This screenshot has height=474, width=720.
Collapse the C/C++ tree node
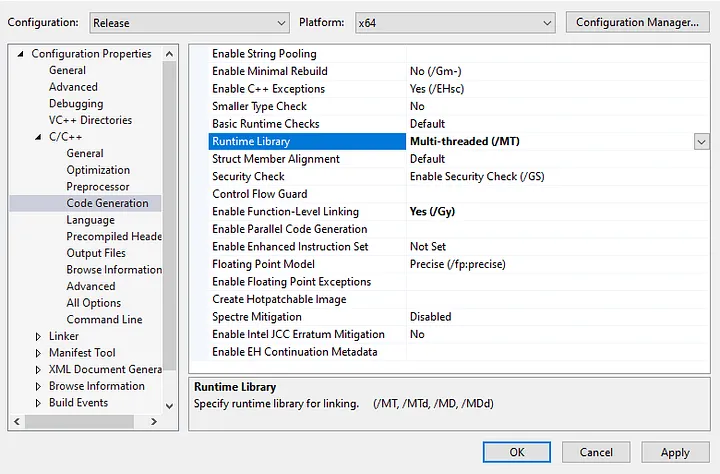[x=38, y=137]
